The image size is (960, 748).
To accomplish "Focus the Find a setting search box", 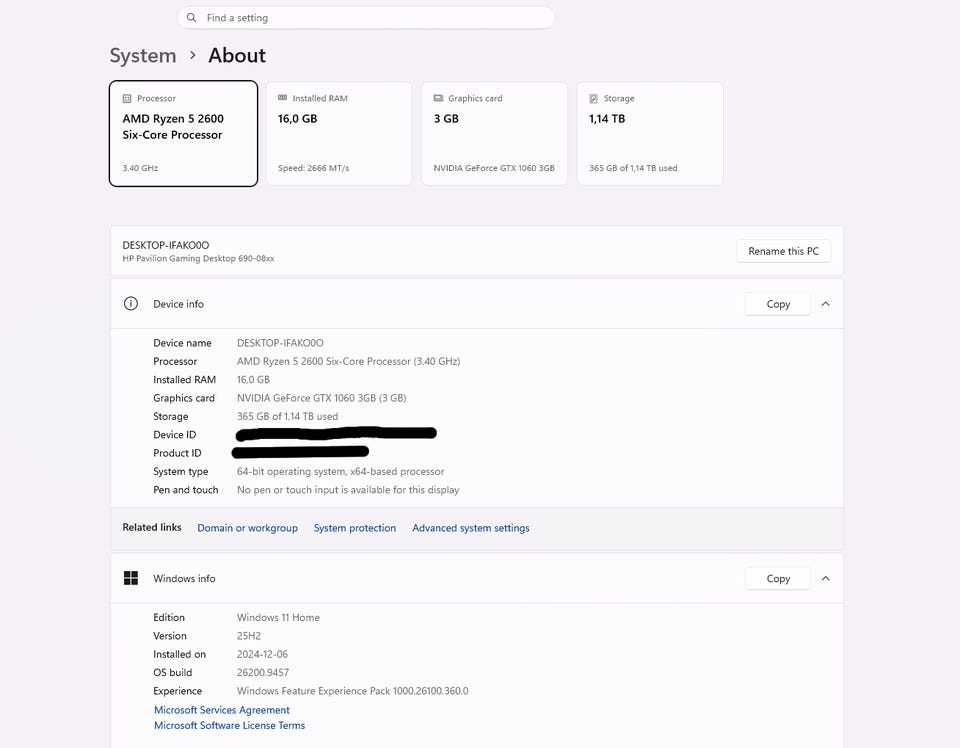I will pyautogui.click(x=366, y=18).
